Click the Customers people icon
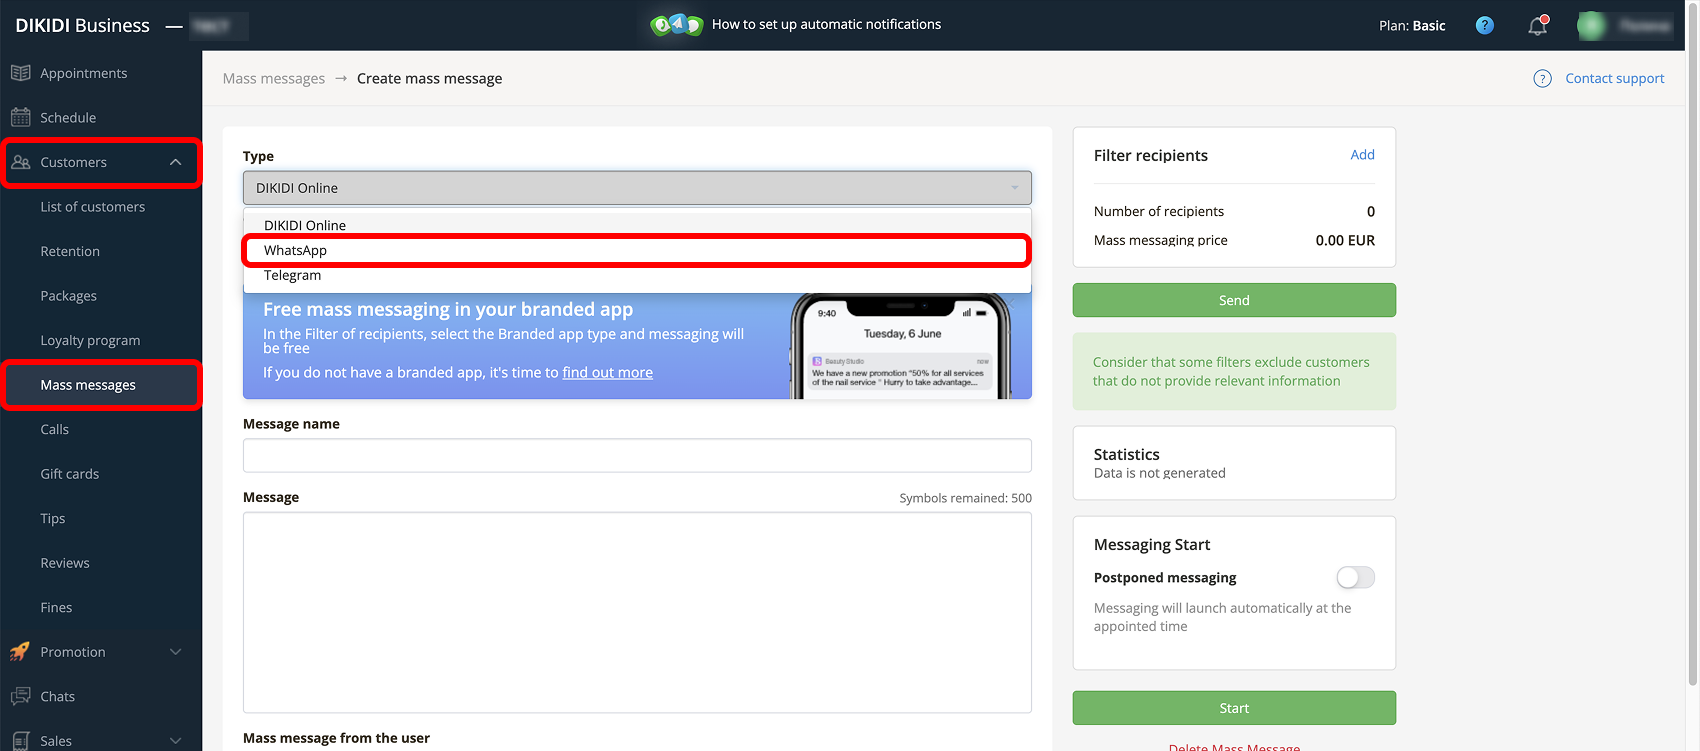The height and width of the screenshot is (751, 1700). 20,162
